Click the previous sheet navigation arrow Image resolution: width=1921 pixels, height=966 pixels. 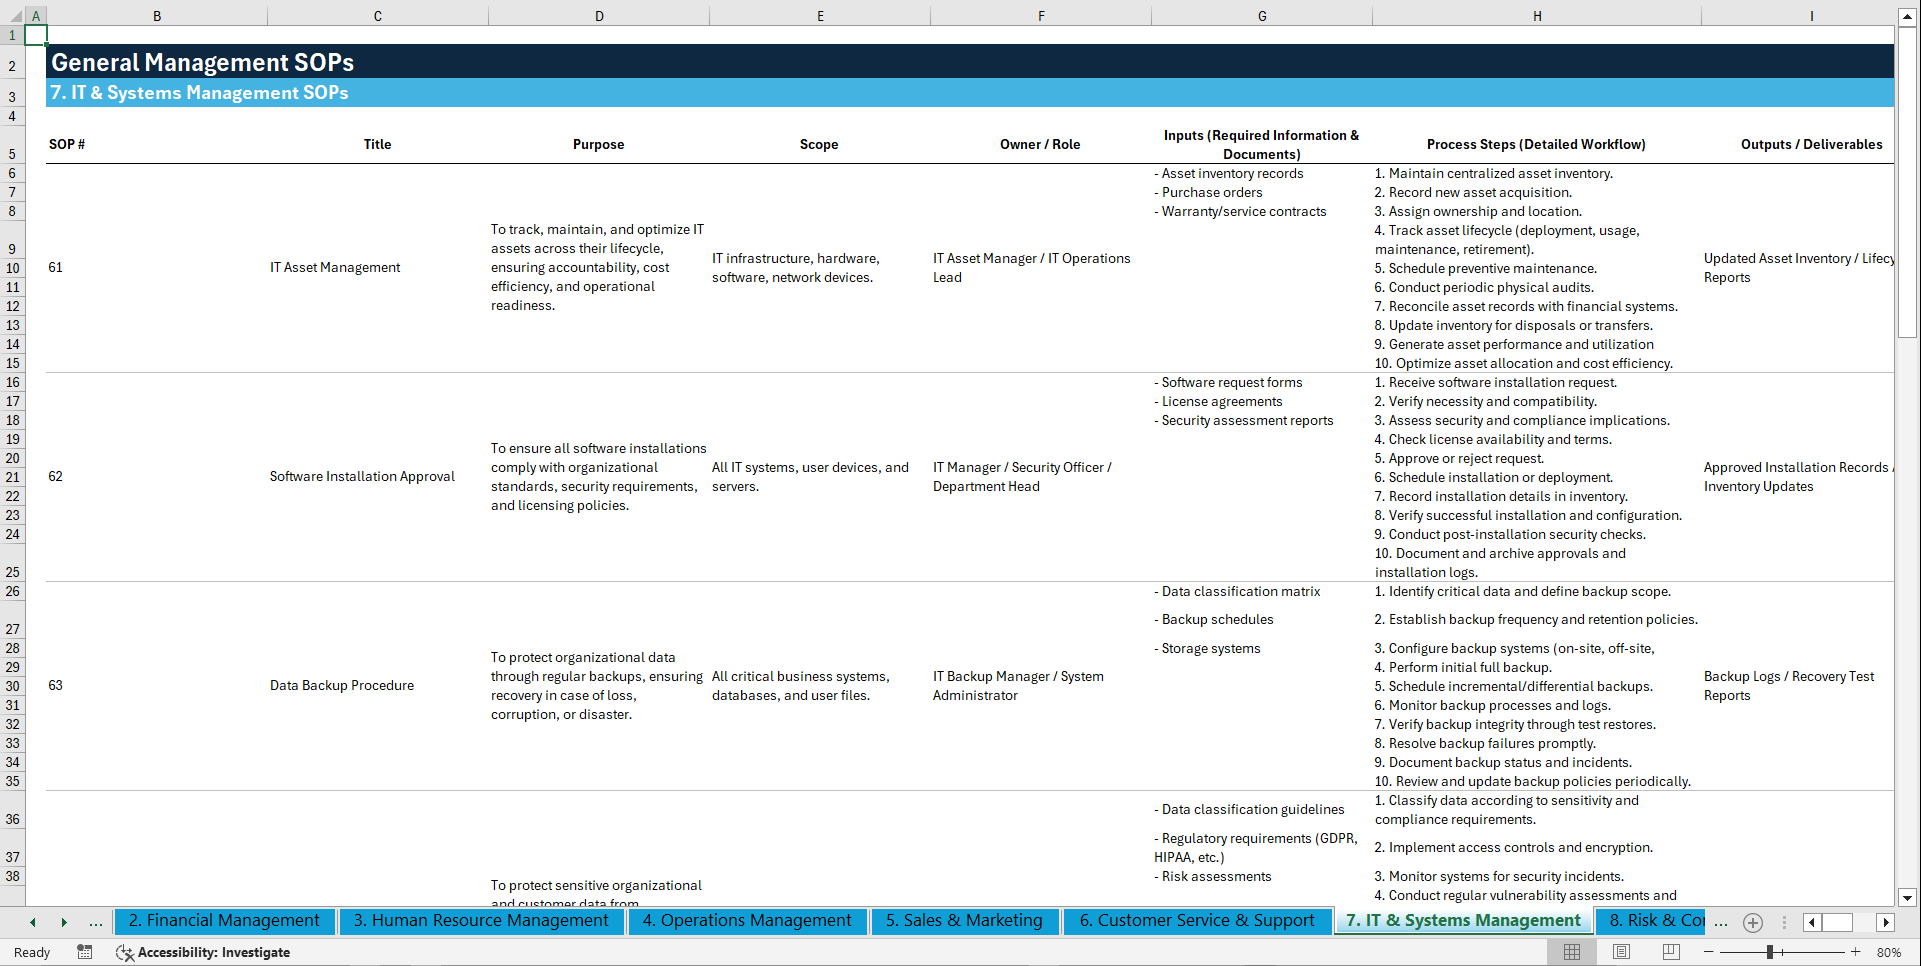click(32, 922)
